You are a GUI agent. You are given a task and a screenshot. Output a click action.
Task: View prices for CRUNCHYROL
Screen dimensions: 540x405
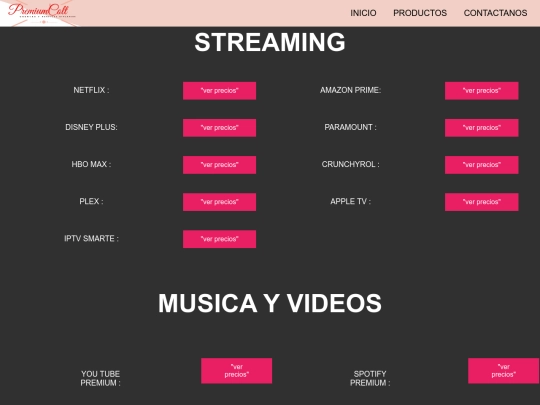pos(481,165)
